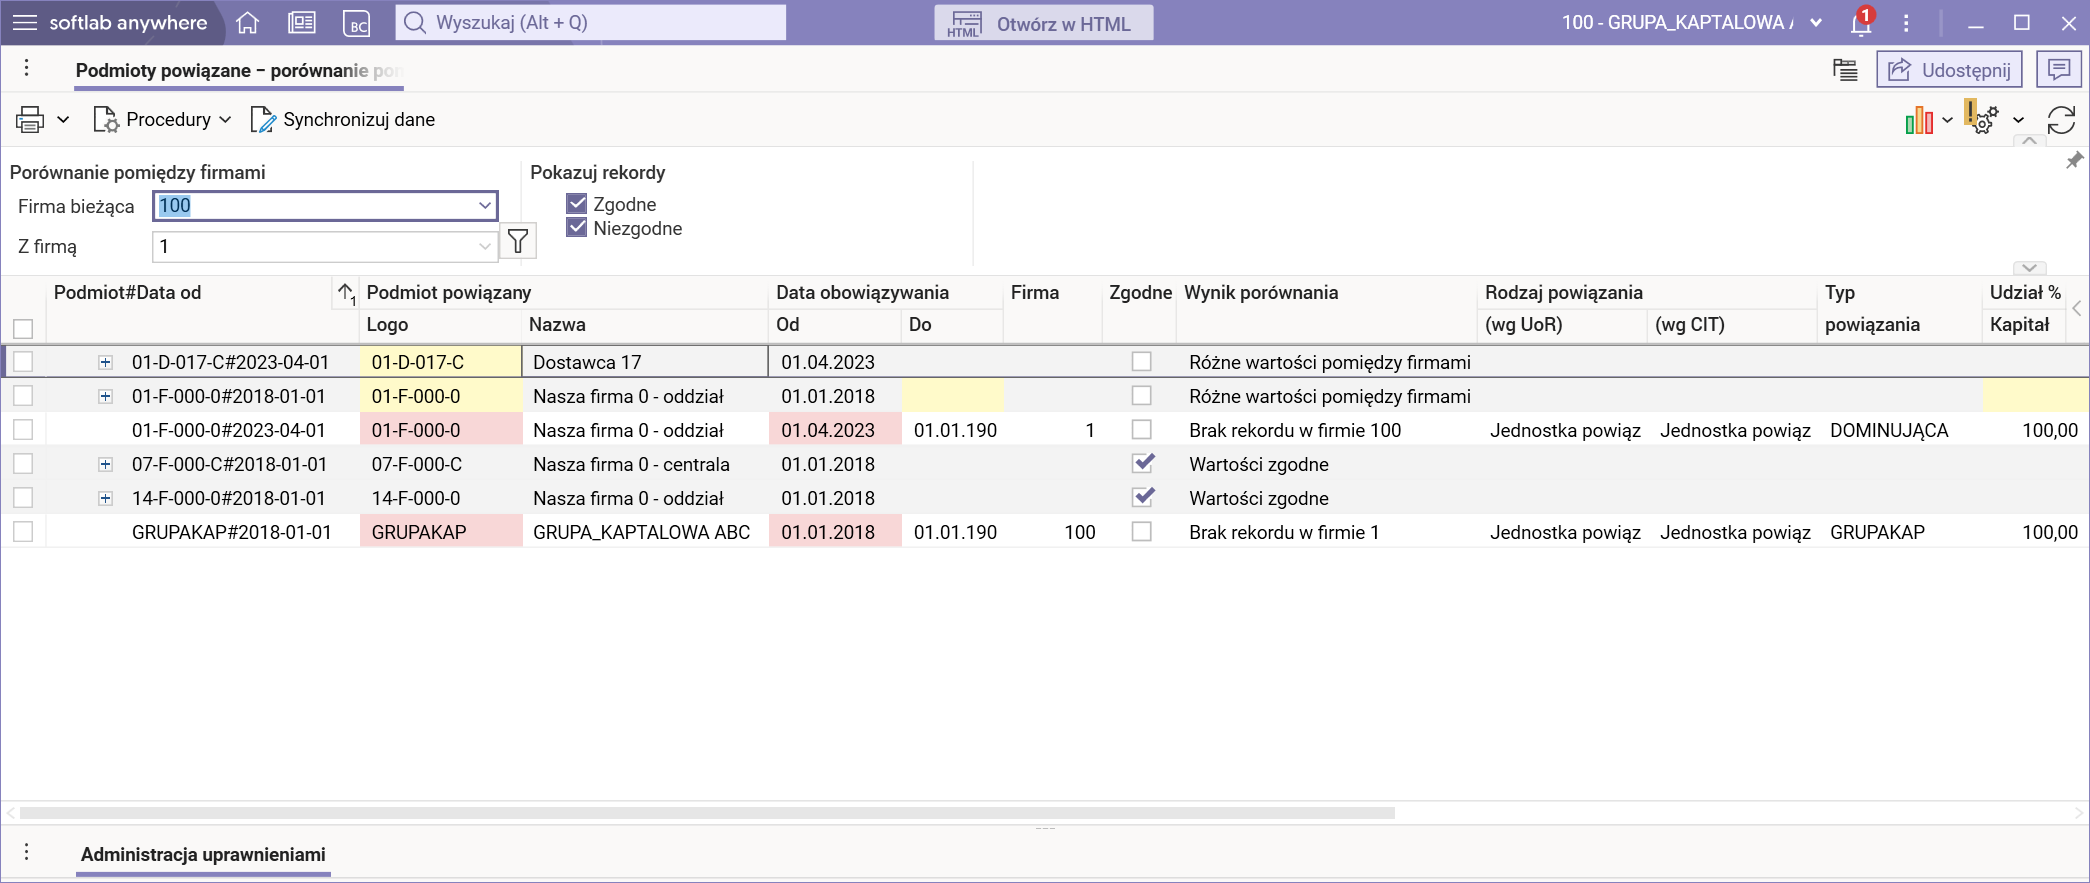The height and width of the screenshot is (883, 2090).
Task: Click Synchronizuj dane toolbar item
Action: click(x=343, y=120)
